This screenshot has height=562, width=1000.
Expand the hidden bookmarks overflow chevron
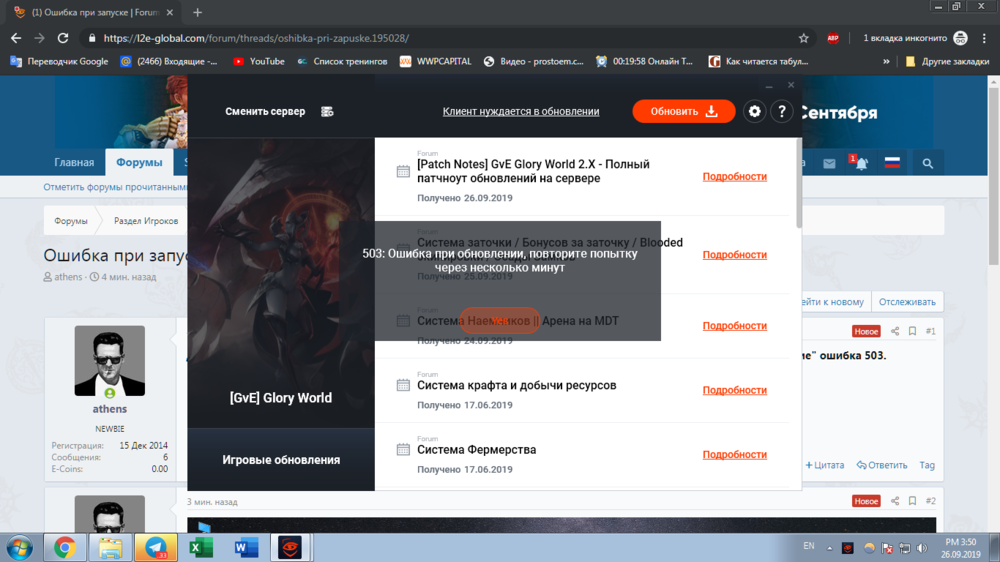[886, 61]
